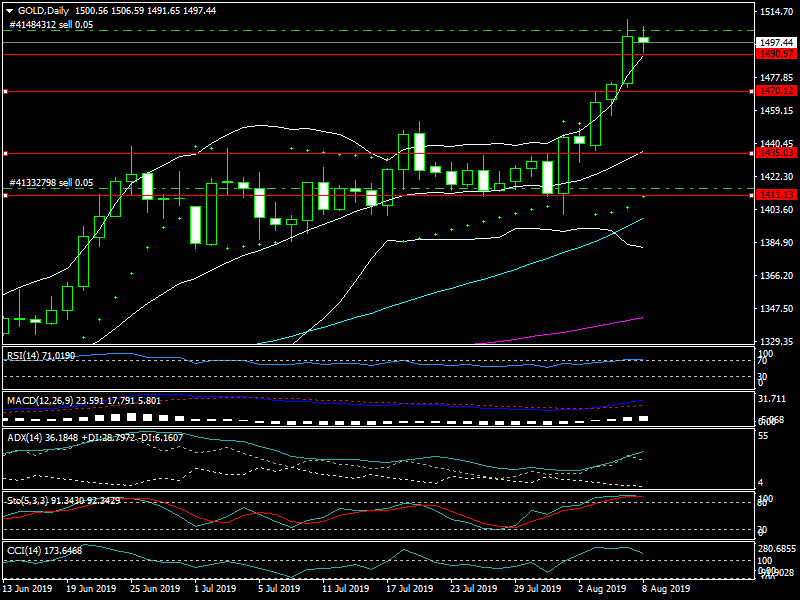Click the 19 Jun 2019 date label
This screenshot has height=600, width=800.
coord(91,589)
